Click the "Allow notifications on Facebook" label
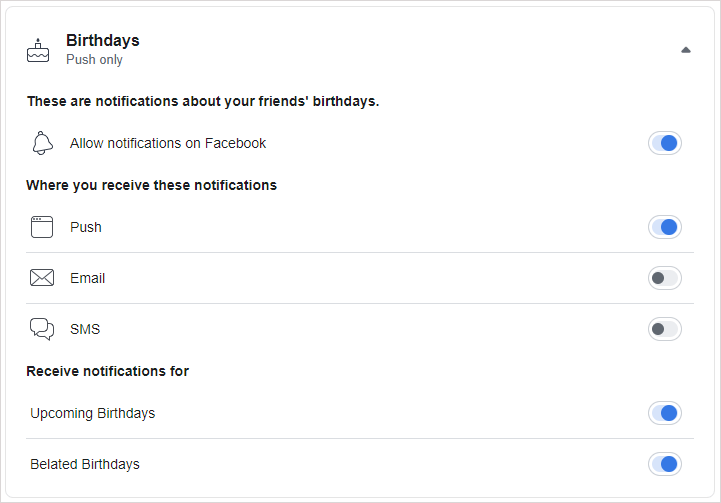The height and width of the screenshot is (503, 721). click(x=168, y=143)
